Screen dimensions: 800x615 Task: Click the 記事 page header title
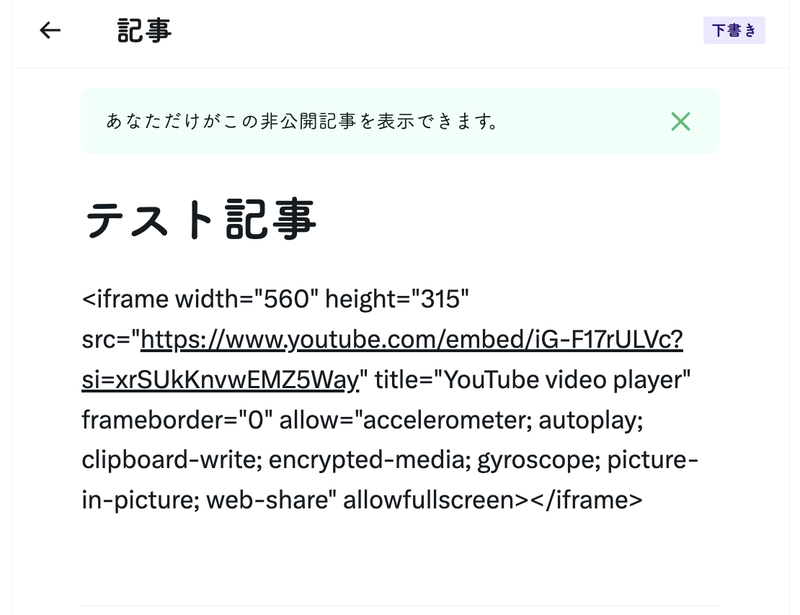click(144, 31)
